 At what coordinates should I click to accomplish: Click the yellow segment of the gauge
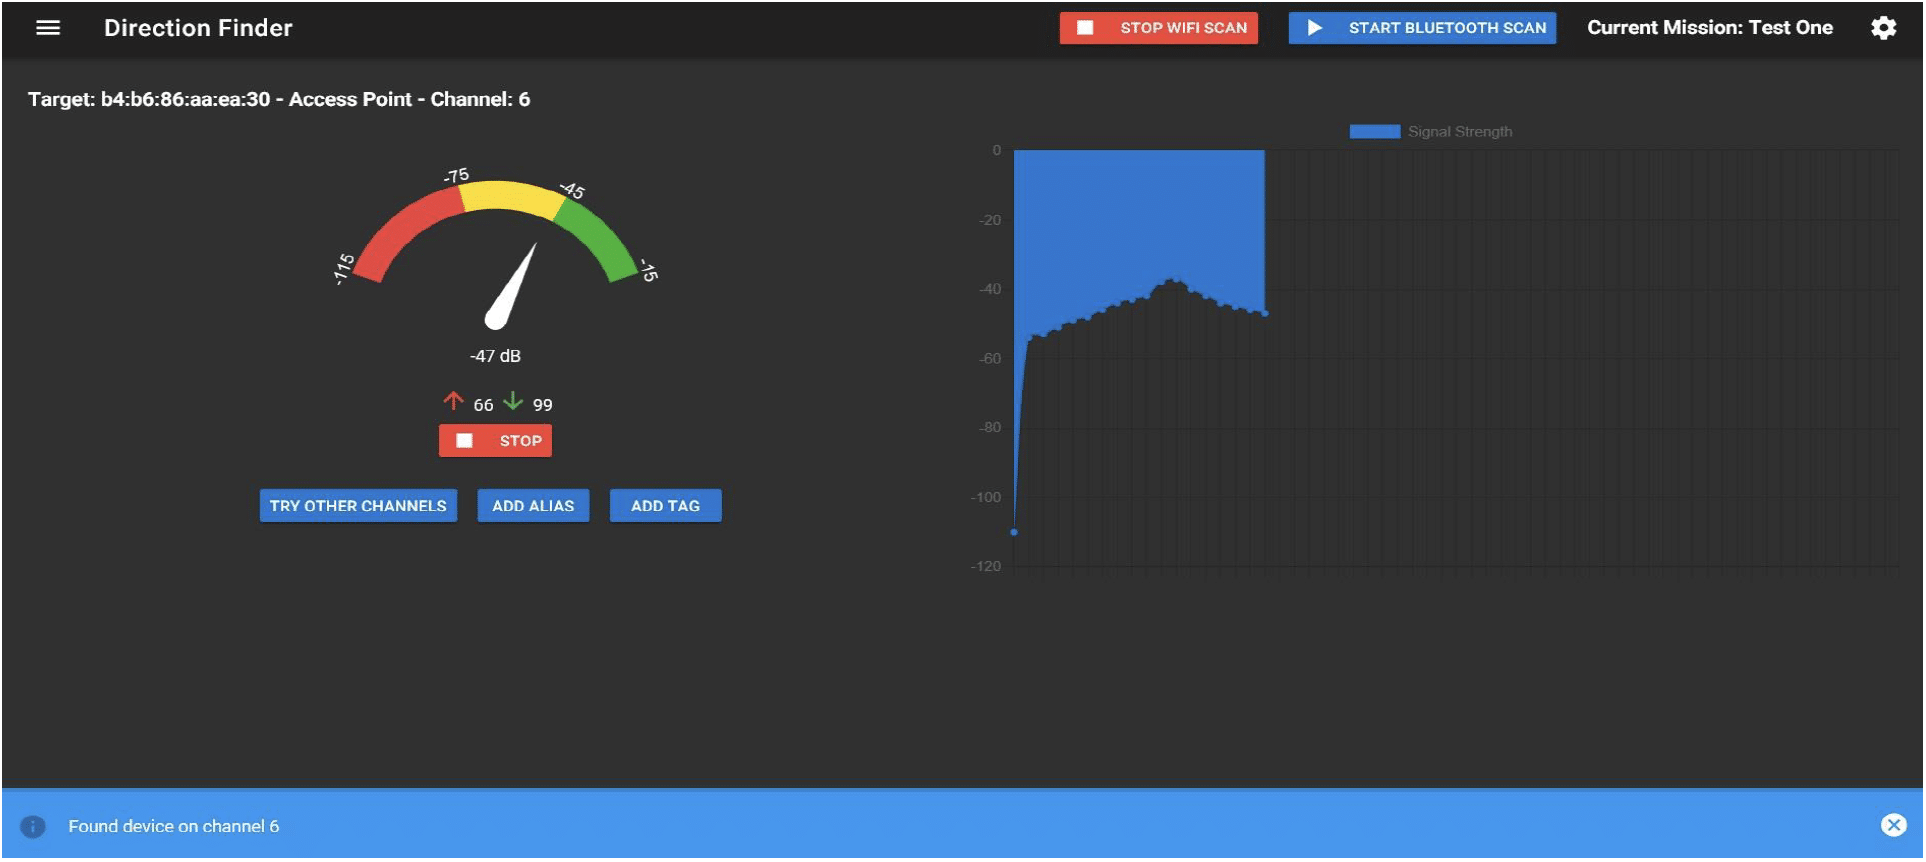pyautogui.click(x=511, y=196)
